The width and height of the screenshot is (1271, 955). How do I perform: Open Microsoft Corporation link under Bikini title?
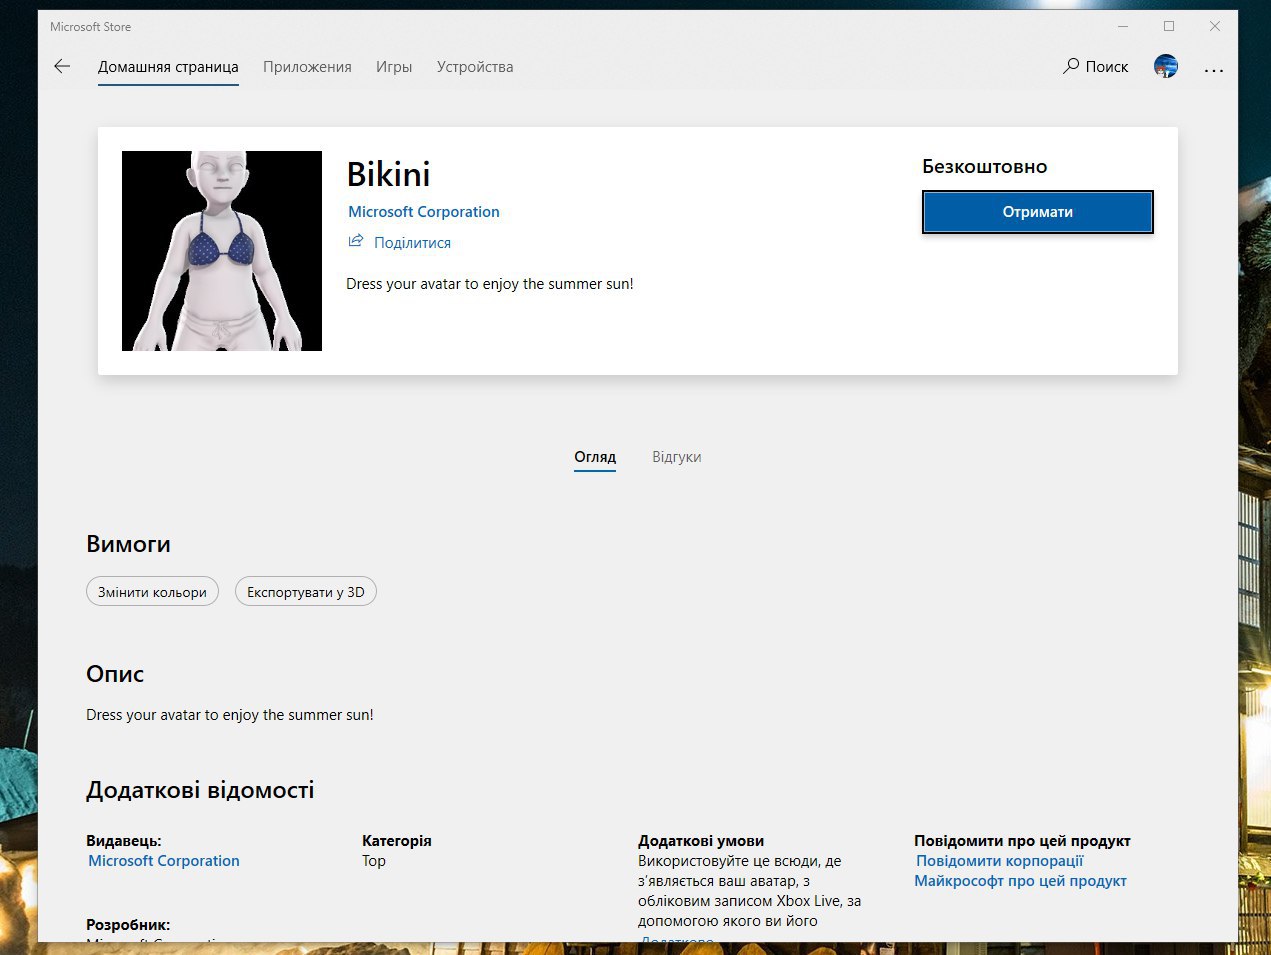pos(424,212)
